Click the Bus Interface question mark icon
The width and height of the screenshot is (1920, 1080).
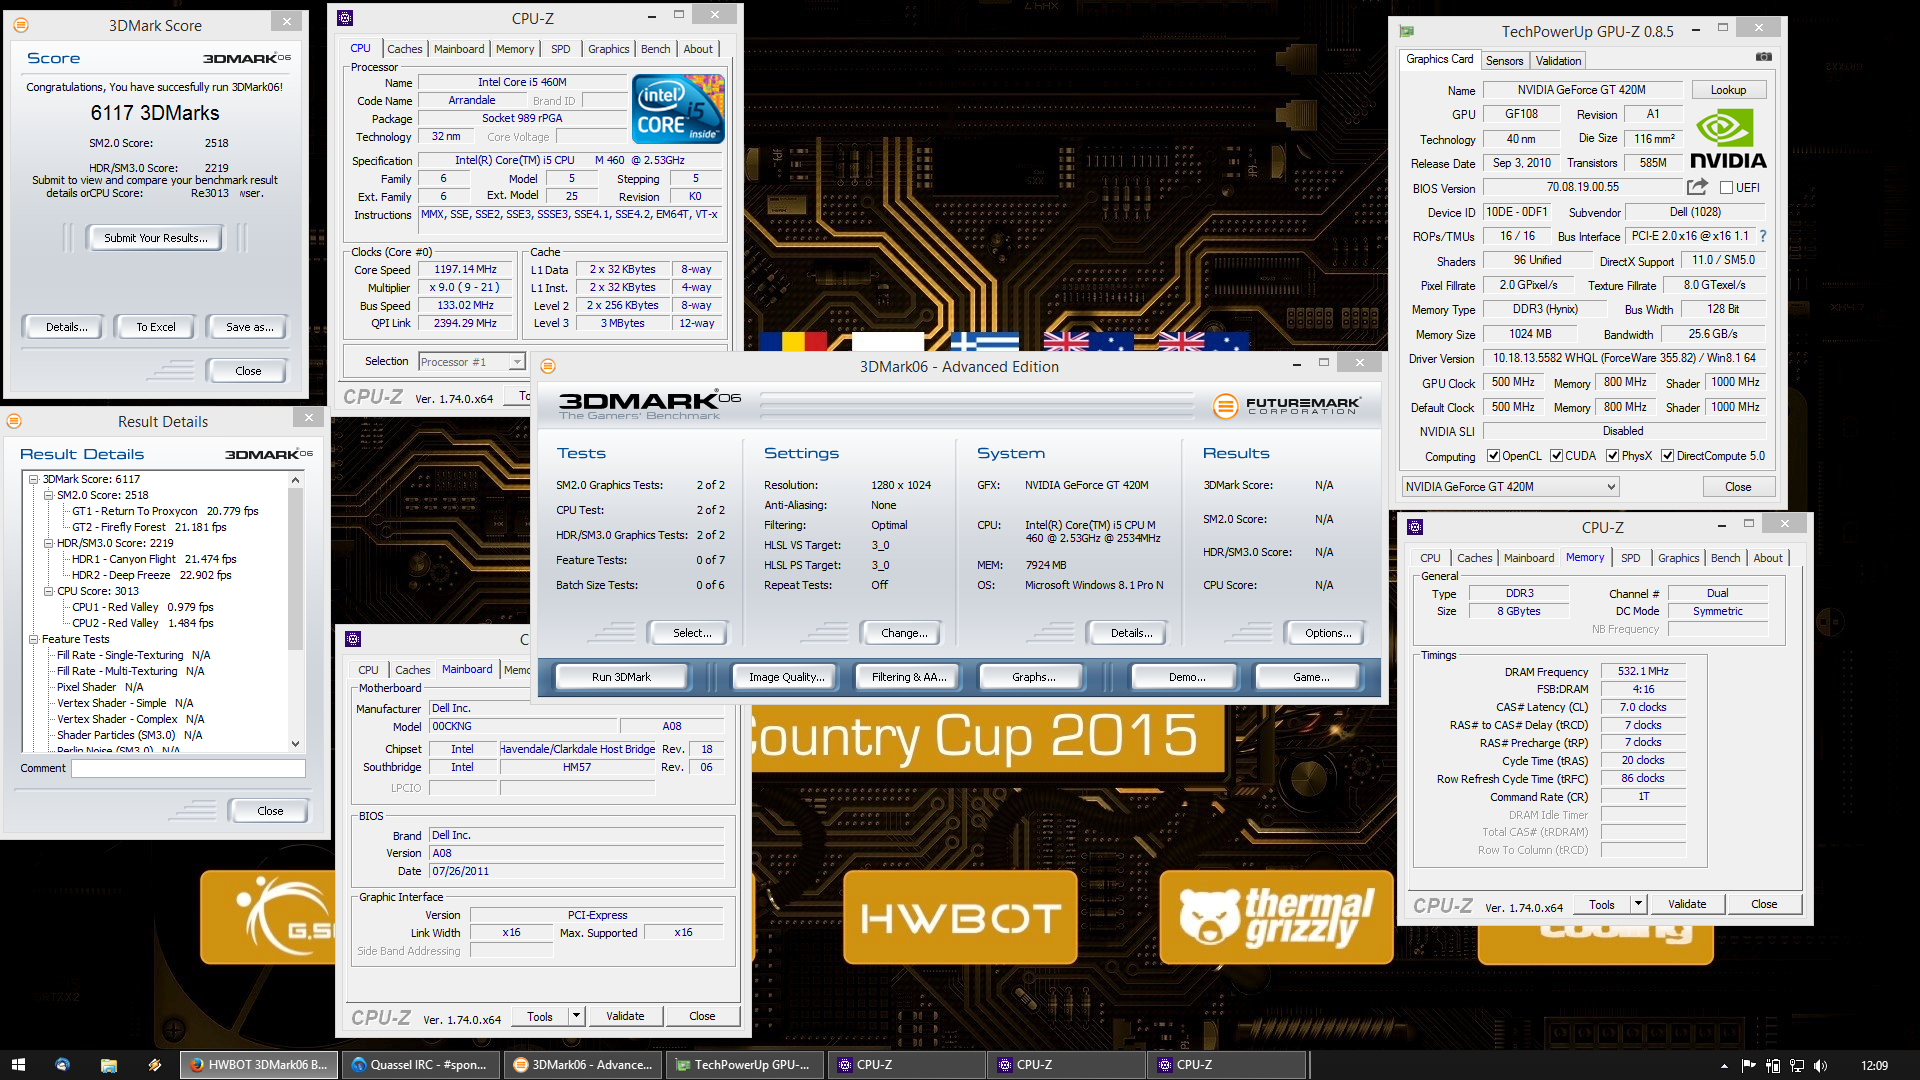1762,236
